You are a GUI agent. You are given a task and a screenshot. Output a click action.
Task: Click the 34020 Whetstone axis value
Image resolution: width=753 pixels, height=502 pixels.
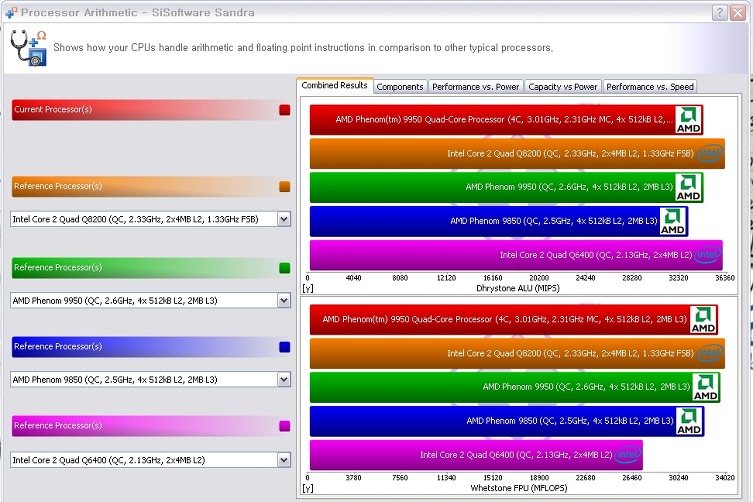click(725, 478)
